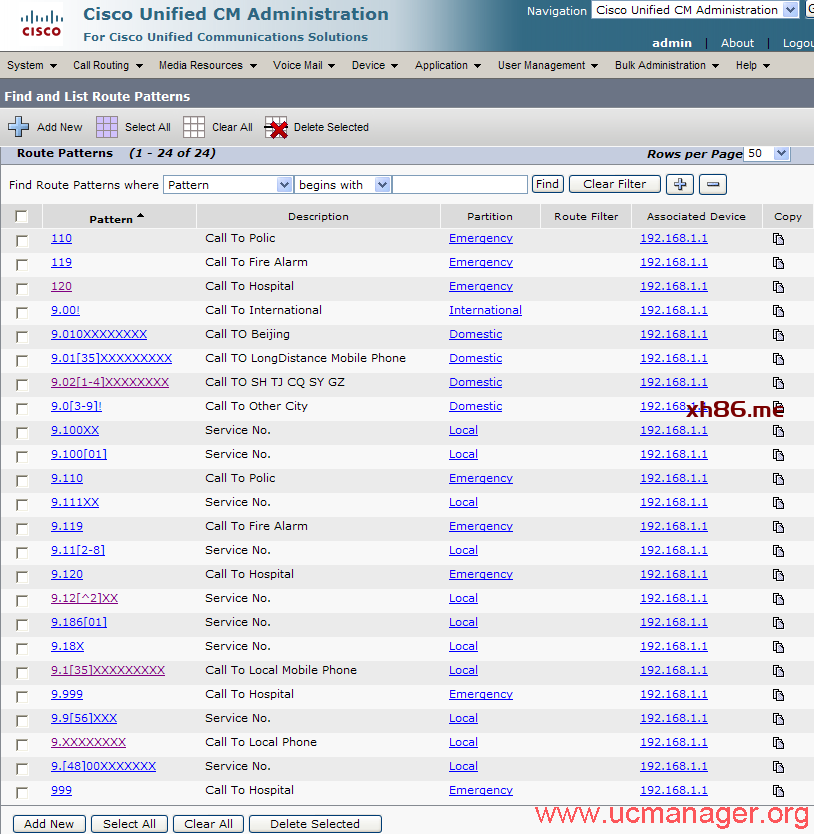Toggle the header select-all checkbox
814x834 pixels.
(22, 216)
